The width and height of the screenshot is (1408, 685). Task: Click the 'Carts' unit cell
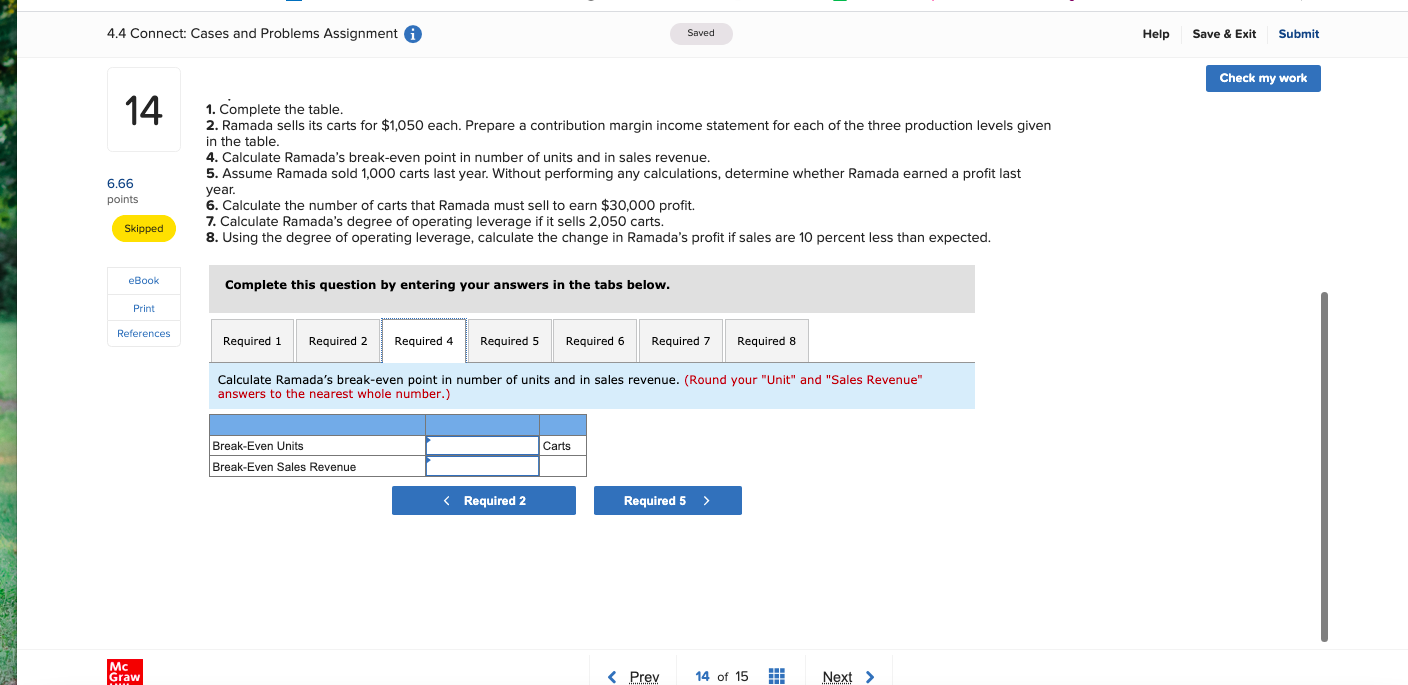point(563,446)
